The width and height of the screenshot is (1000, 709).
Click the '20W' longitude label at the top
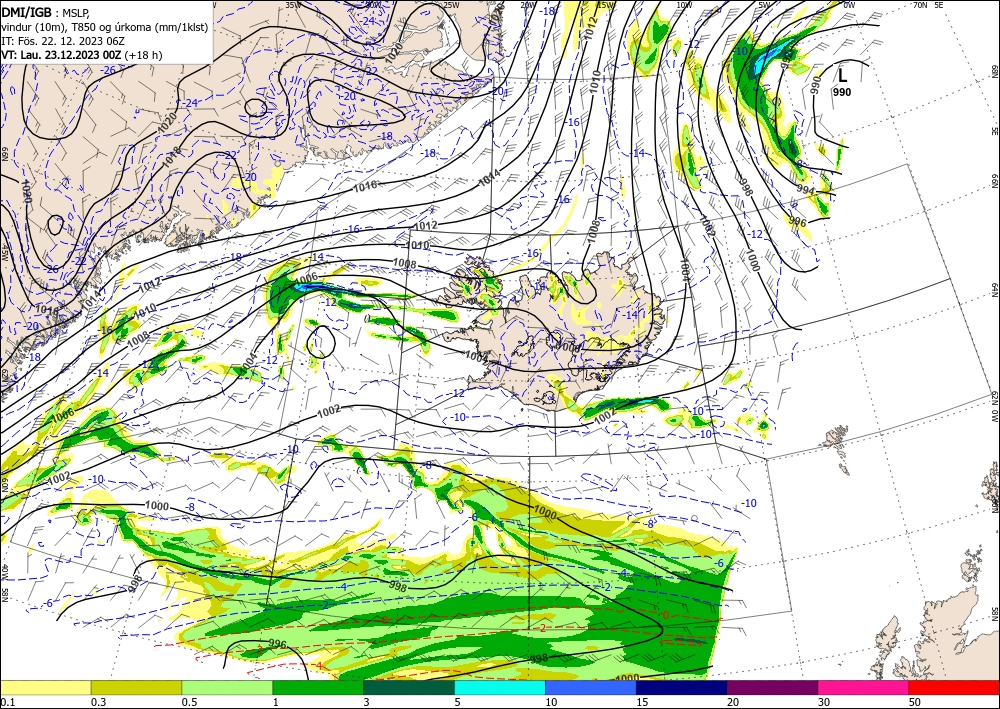pyautogui.click(x=527, y=5)
